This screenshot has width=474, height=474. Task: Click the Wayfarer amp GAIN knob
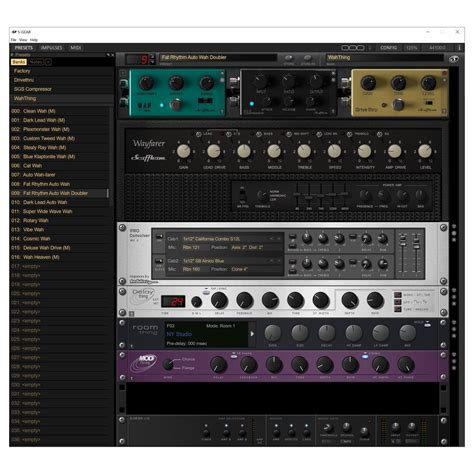(x=183, y=151)
